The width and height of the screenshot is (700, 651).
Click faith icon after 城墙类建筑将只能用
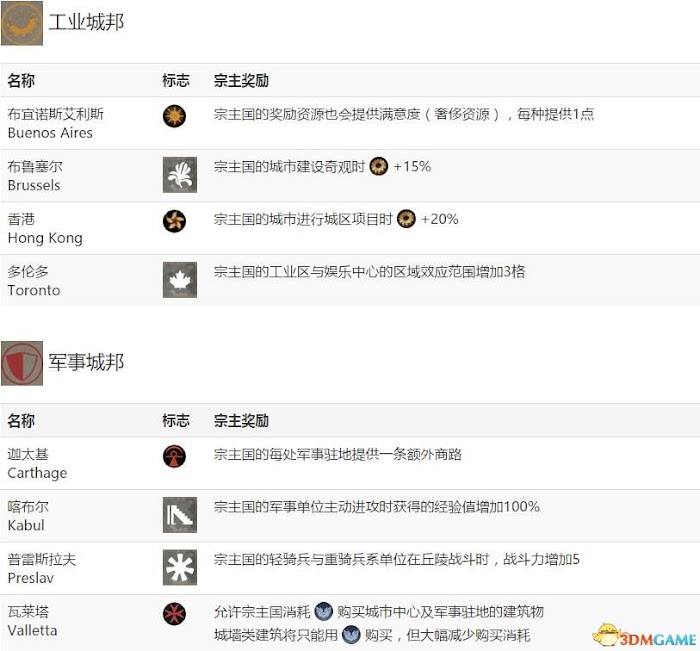coord(351,634)
